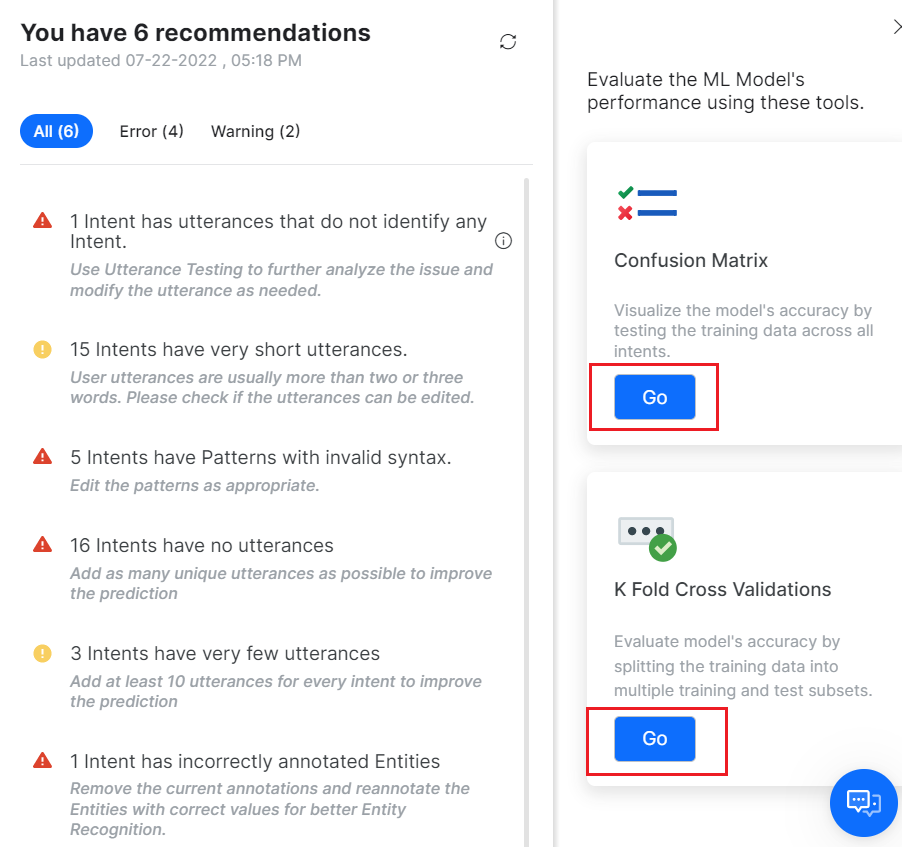The width and height of the screenshot is (902, 847).
Task: Select '5 Intents have Patterns with invalid syntax'
Action: coord(260,457)
